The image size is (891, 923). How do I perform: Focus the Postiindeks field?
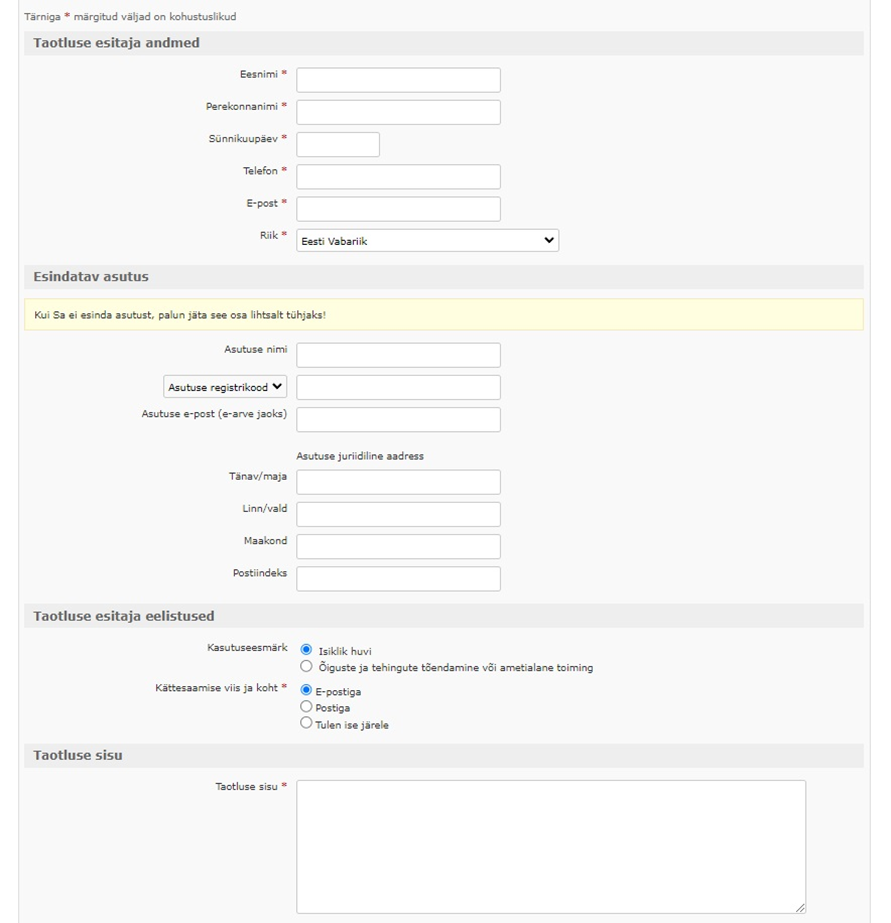tap(398, 578)
